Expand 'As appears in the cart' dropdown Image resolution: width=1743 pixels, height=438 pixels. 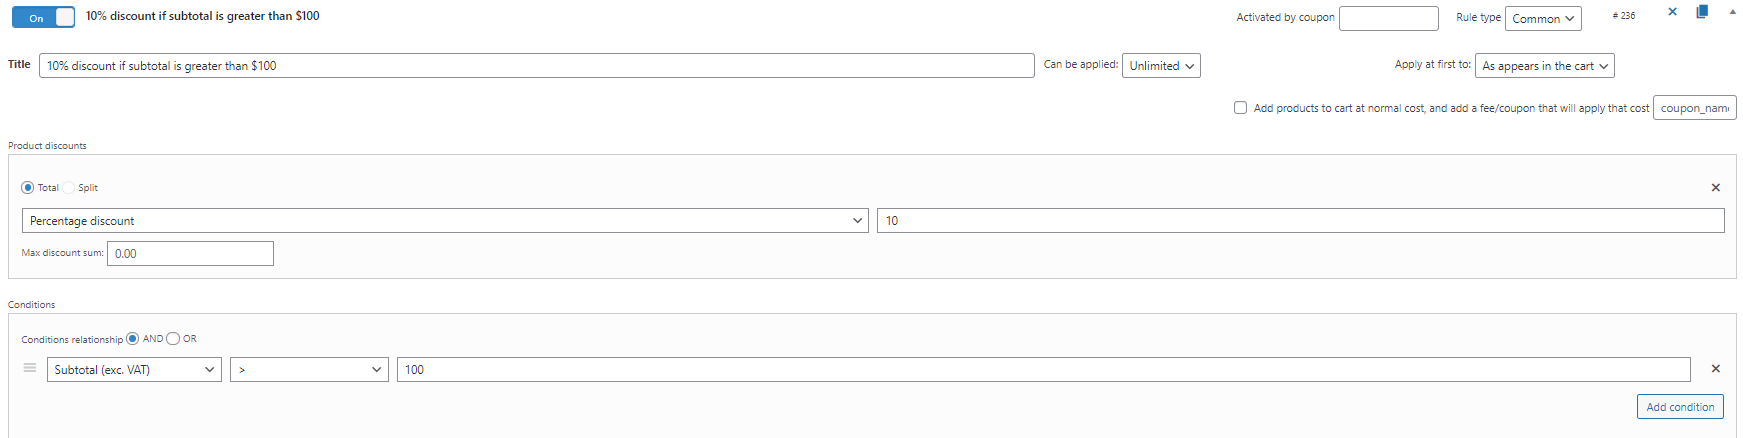tap(1544, 65)
